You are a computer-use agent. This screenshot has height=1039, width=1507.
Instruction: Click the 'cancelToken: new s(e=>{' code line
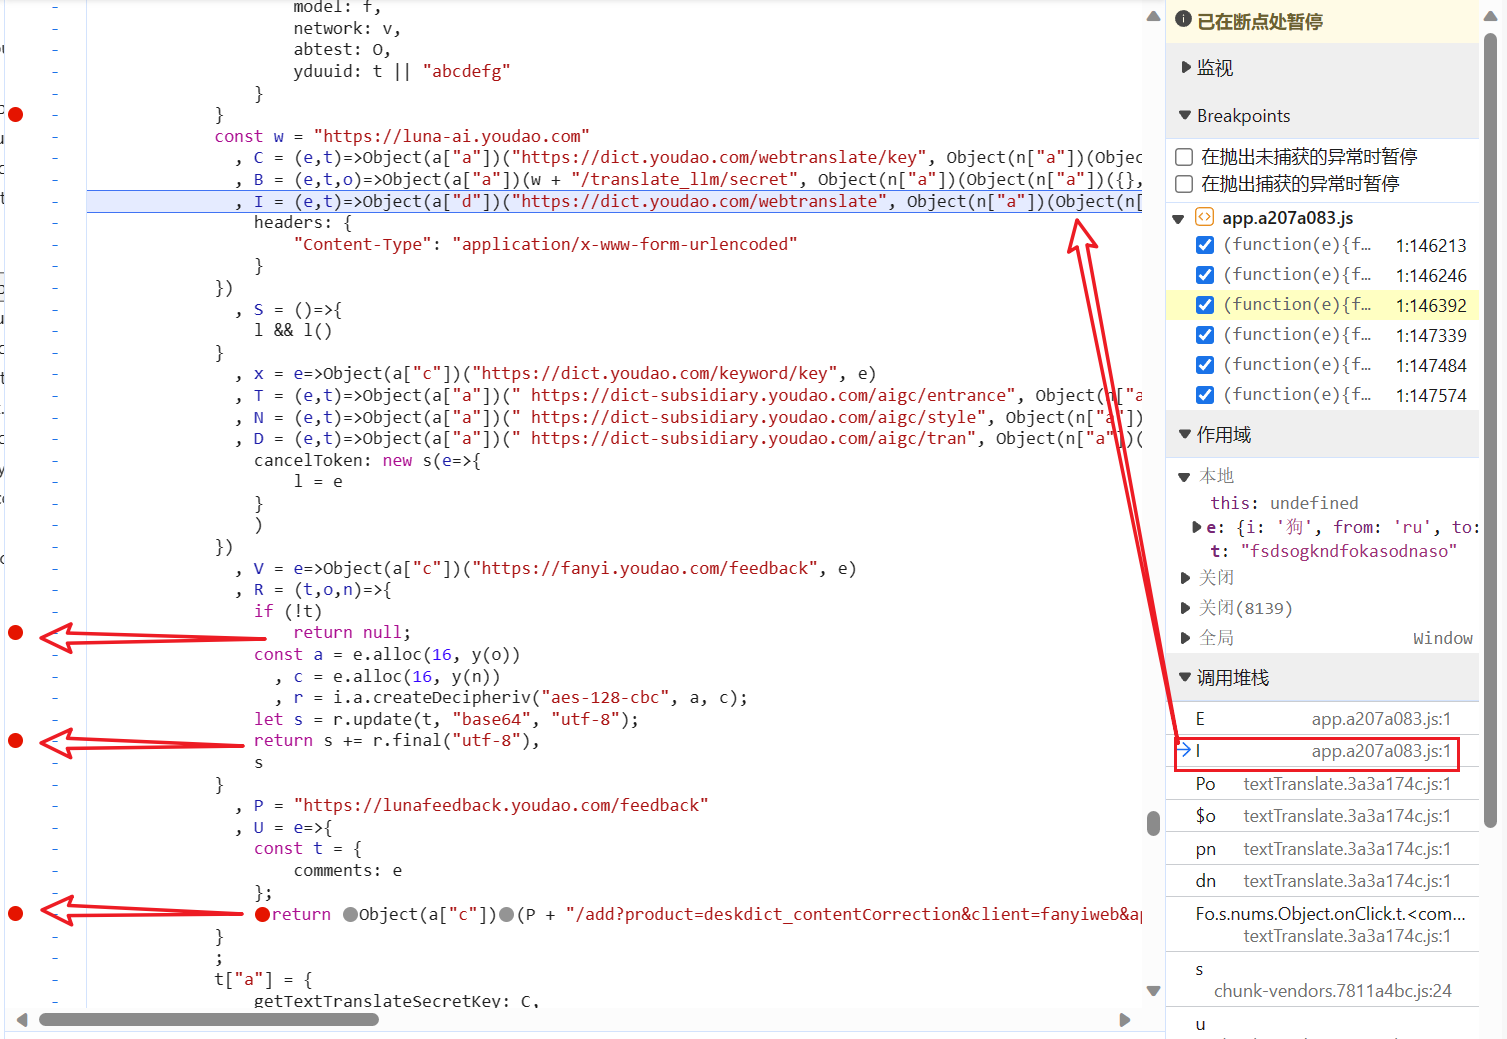click(367, 460)
